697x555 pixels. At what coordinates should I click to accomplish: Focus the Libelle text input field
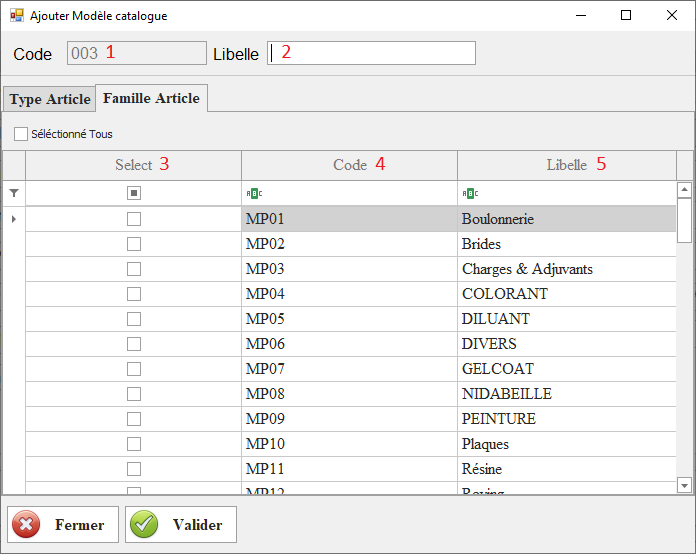(371, 53)
